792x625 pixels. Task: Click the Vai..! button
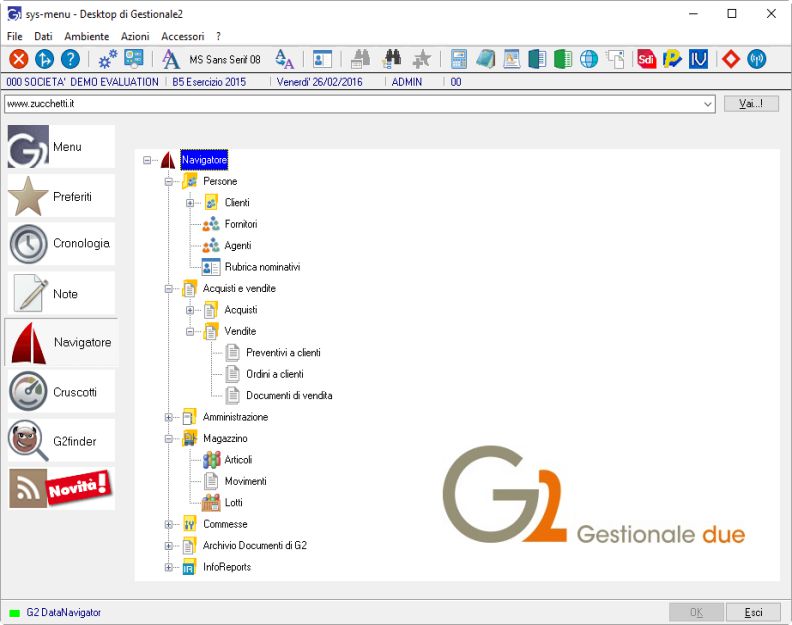click(751, 104)
